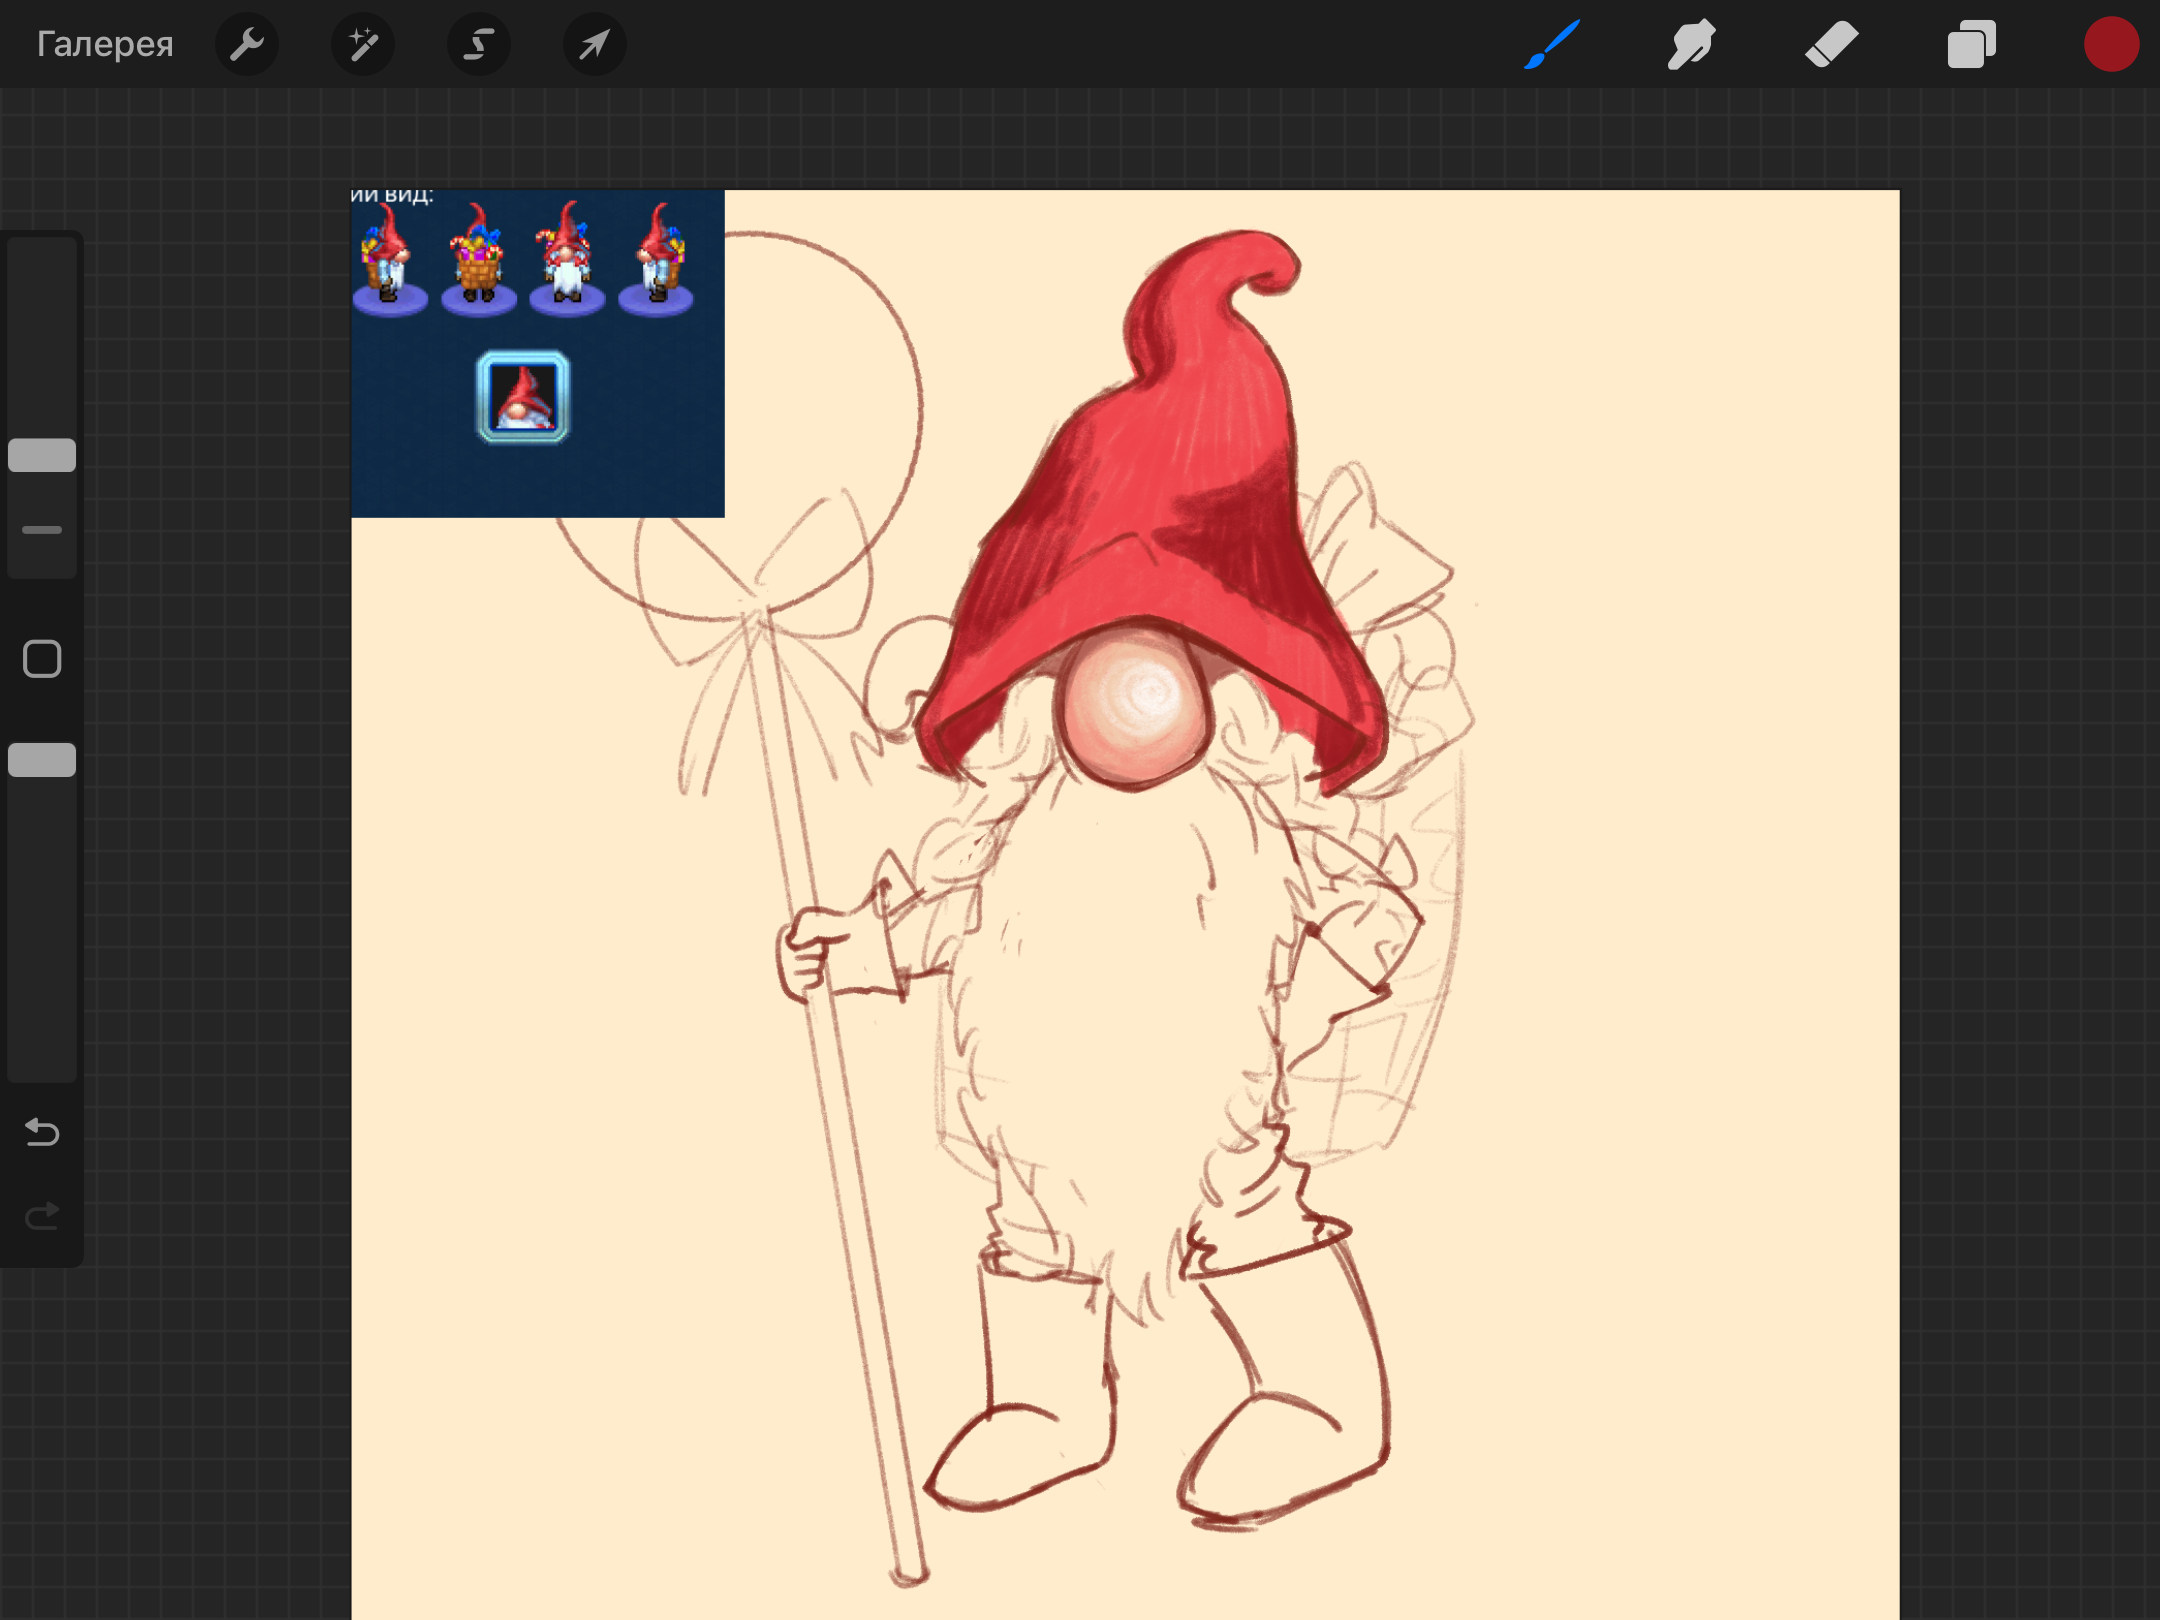Tap the square modify button in sidebar
This screenshot has width=2160, height=1620.
[42, 659]
